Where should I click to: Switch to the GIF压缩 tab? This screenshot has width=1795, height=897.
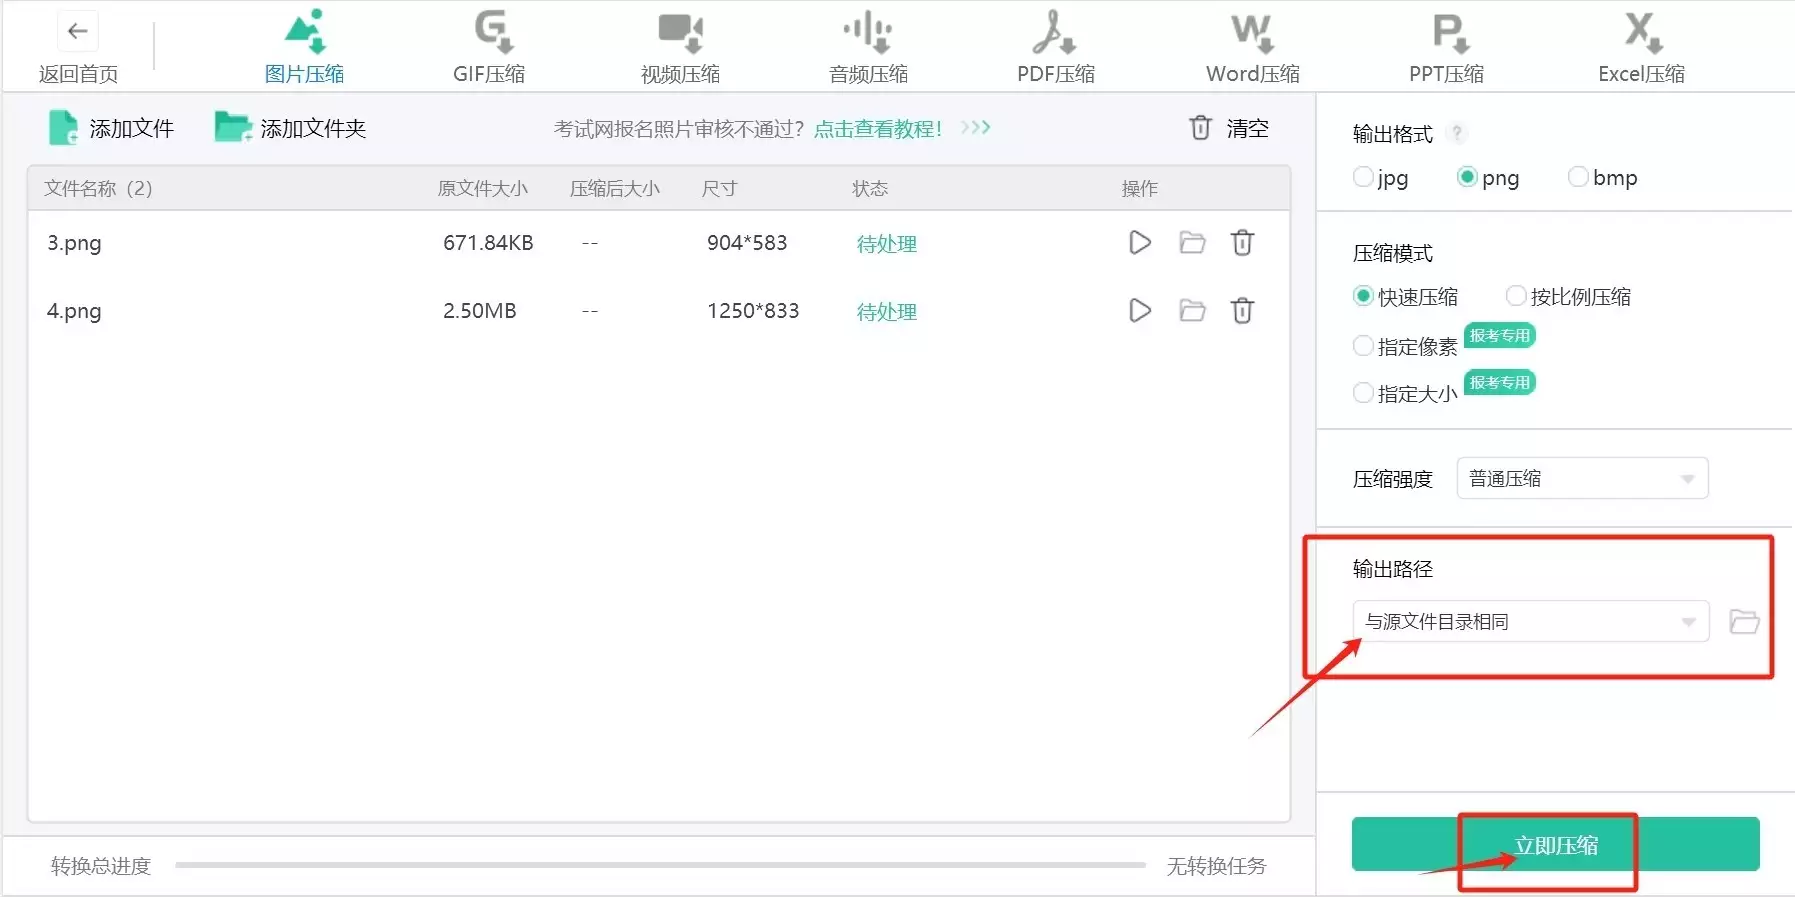tap(489, 47)
